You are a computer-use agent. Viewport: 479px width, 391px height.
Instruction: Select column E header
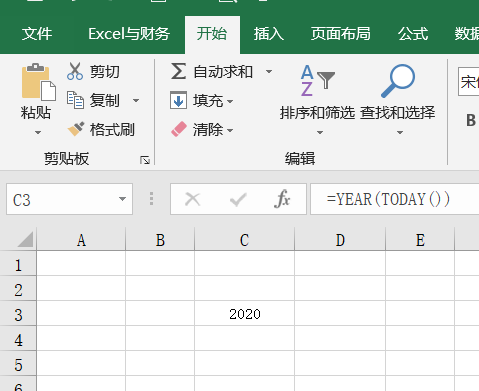pos(420,240)
